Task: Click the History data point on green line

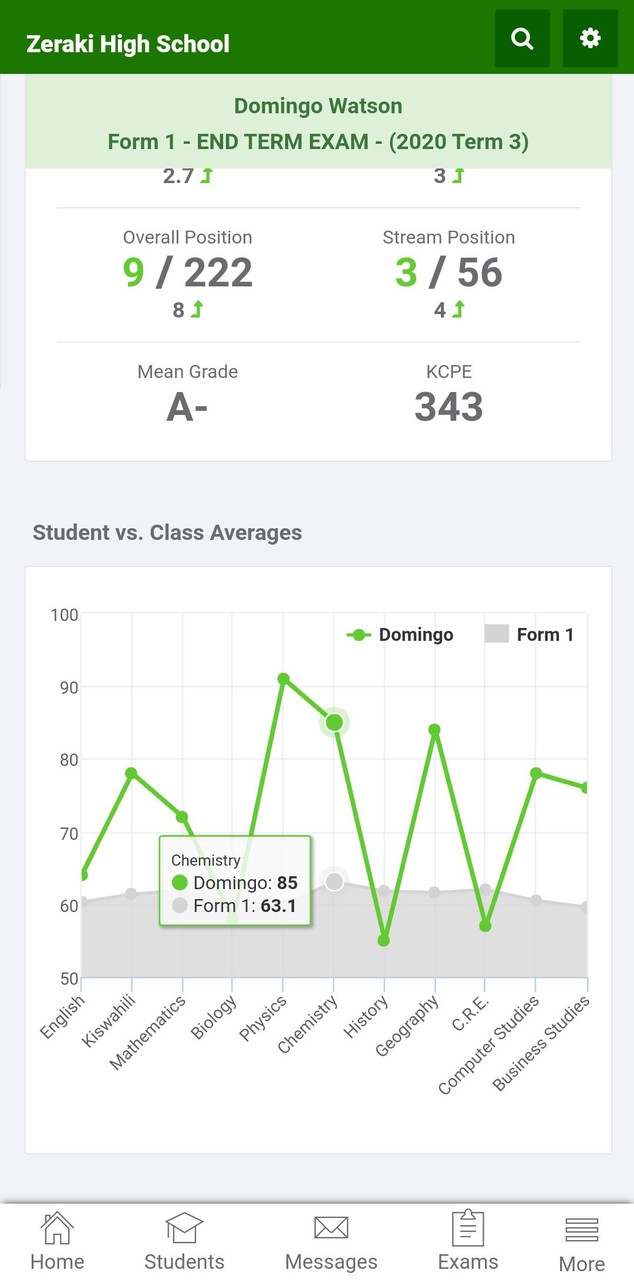Action: click(x=384, y=940)
